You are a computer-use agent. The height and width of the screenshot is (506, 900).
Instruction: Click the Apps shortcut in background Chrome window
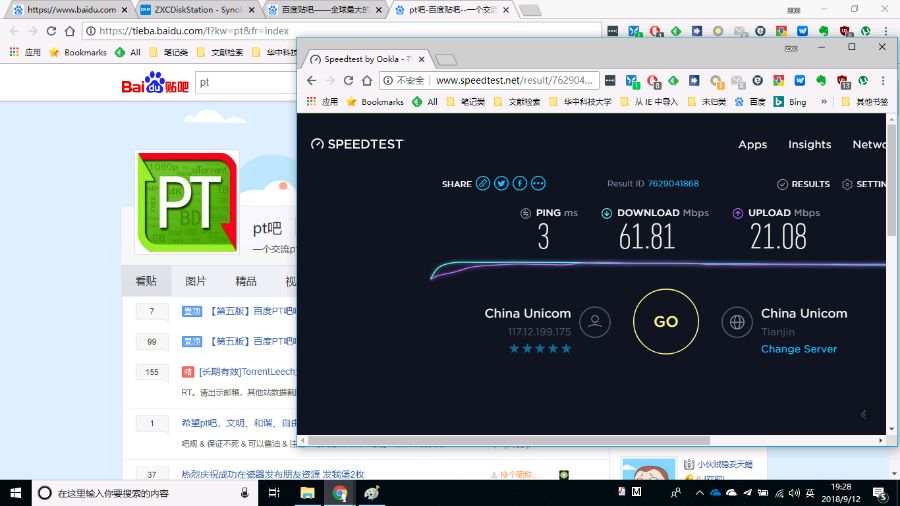click(25, 52)
